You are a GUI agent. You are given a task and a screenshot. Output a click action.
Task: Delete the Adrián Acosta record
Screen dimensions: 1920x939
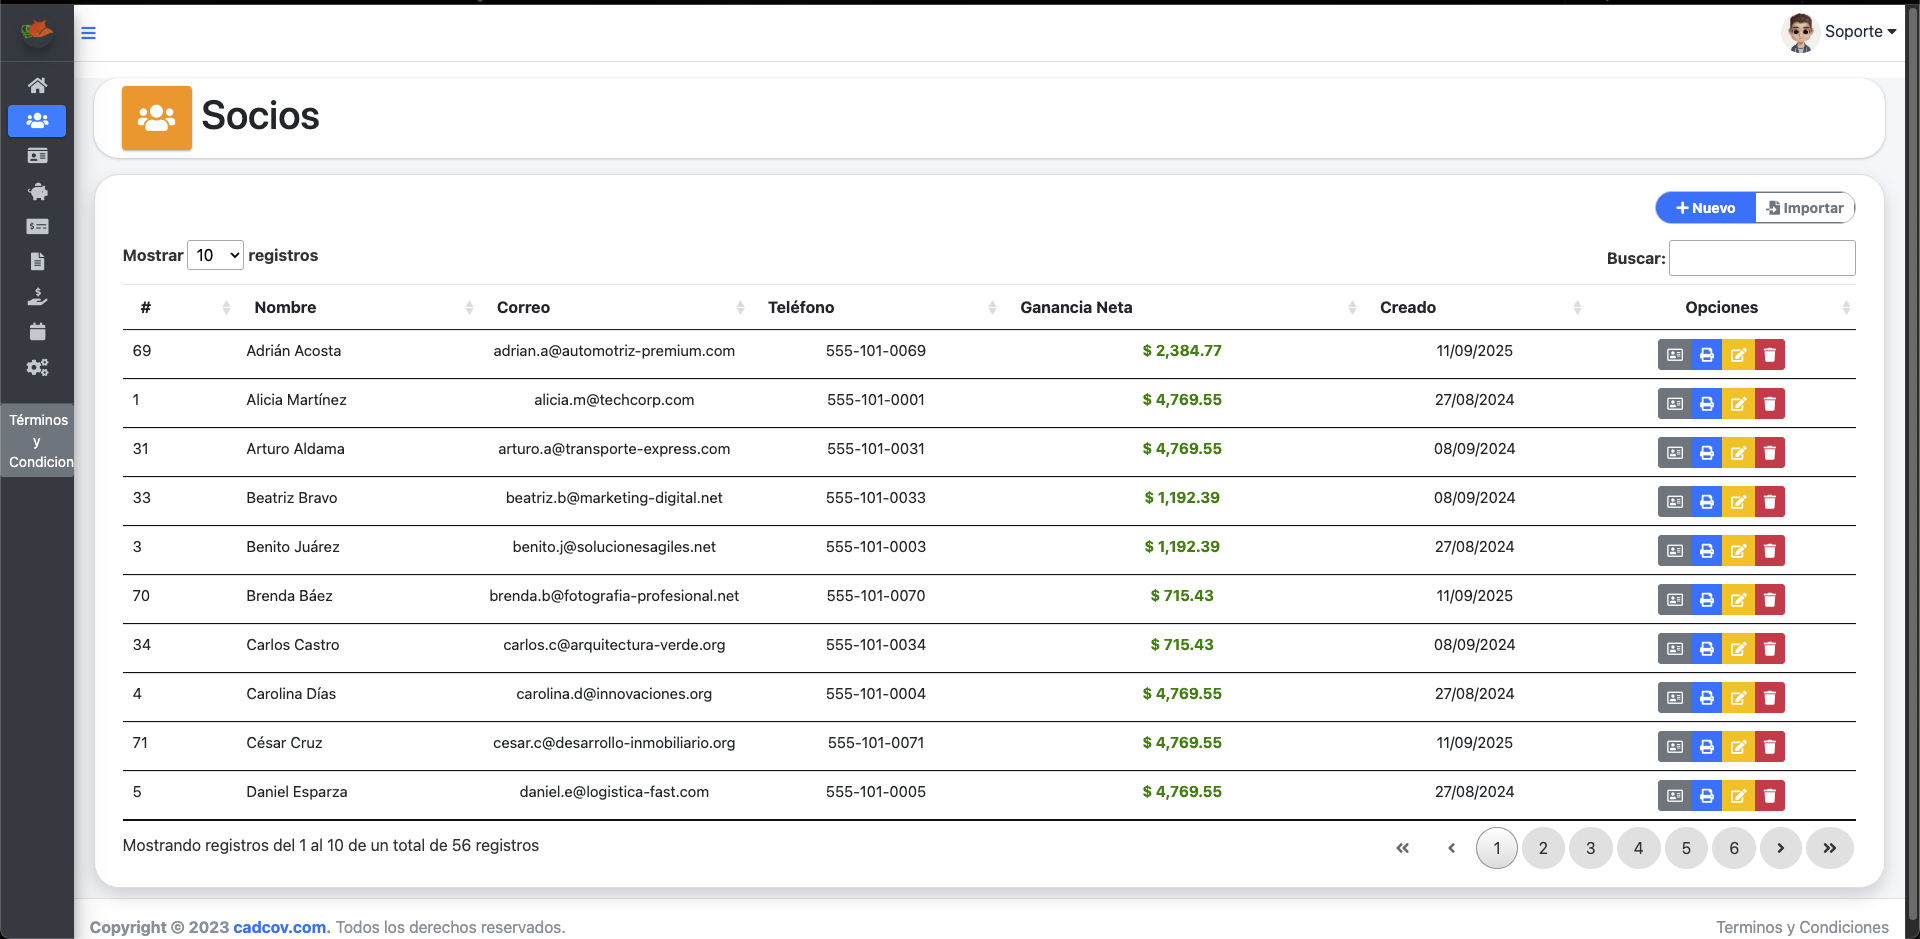(1769, 355)
